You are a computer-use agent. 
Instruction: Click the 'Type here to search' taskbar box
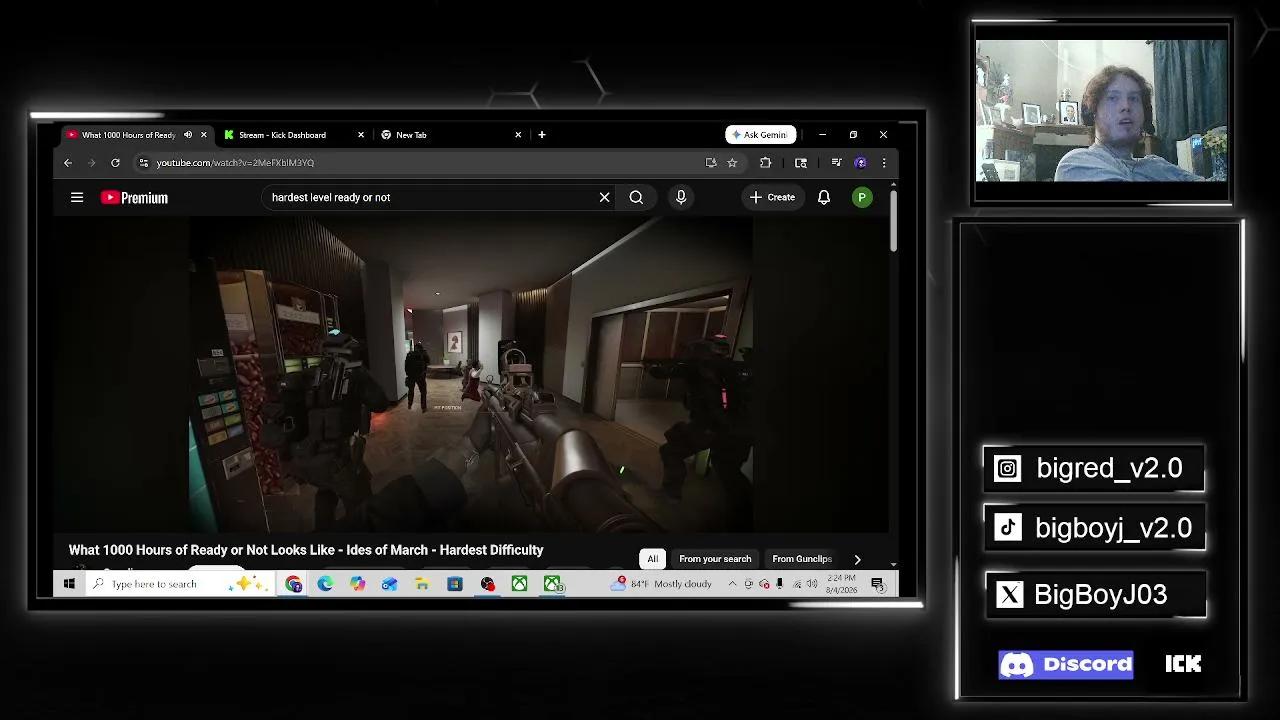click(180, 584)
